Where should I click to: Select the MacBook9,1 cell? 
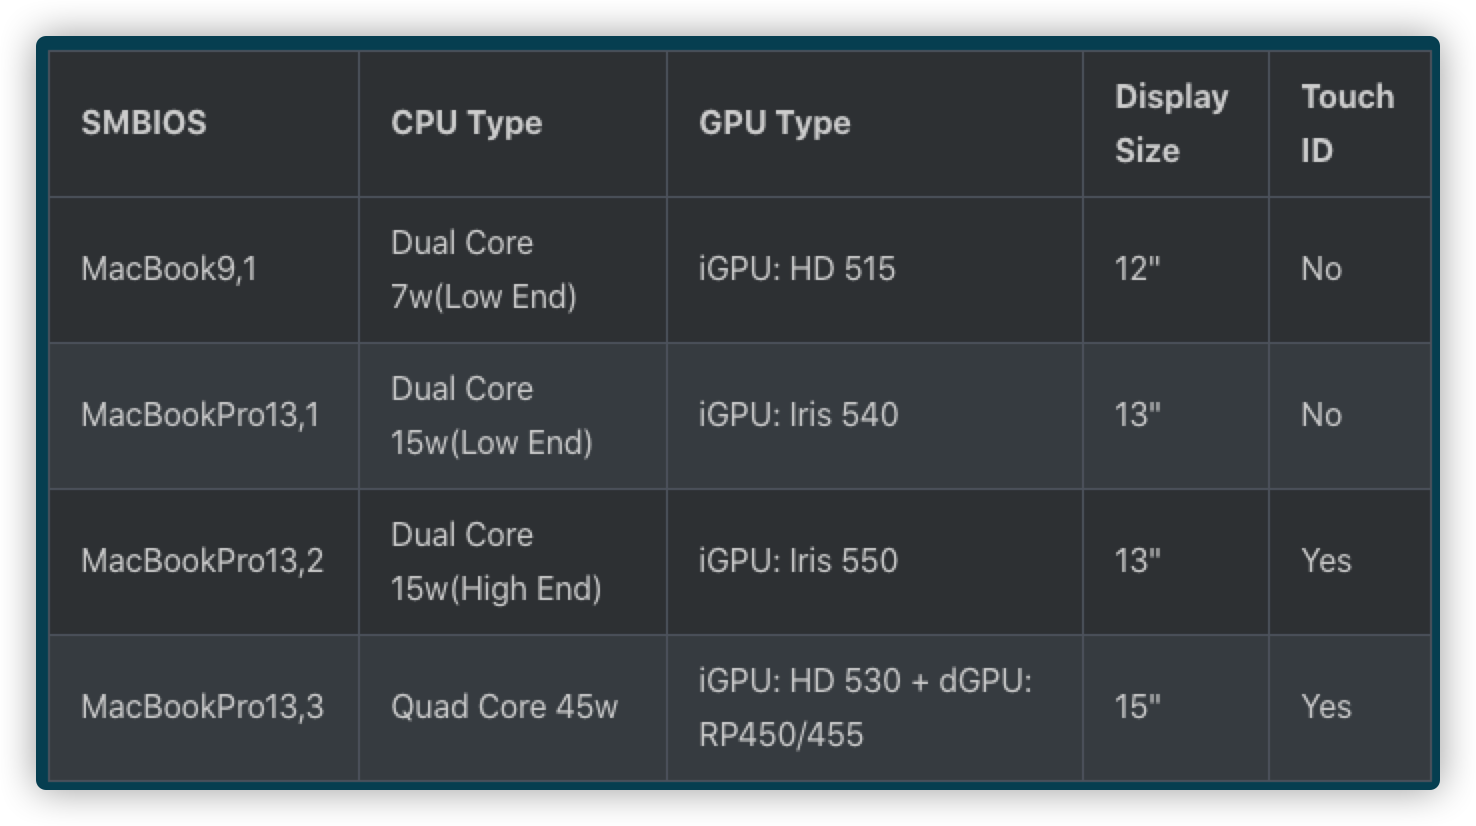click(169, 269)
